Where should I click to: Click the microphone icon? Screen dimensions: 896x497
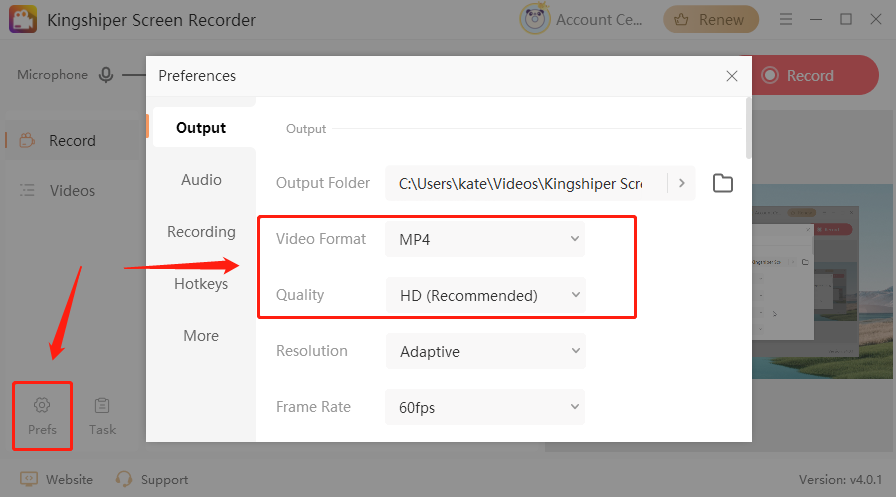(106, 75)
